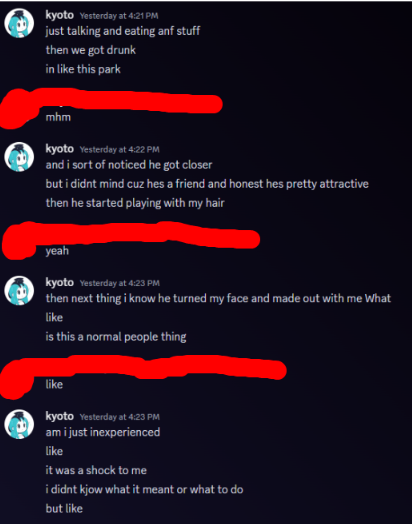Image resolution: width=412 pixels, height=524 pixels.
Task: Click kyoto username above 'then next thing'
Action: click(x=59, y=282)
